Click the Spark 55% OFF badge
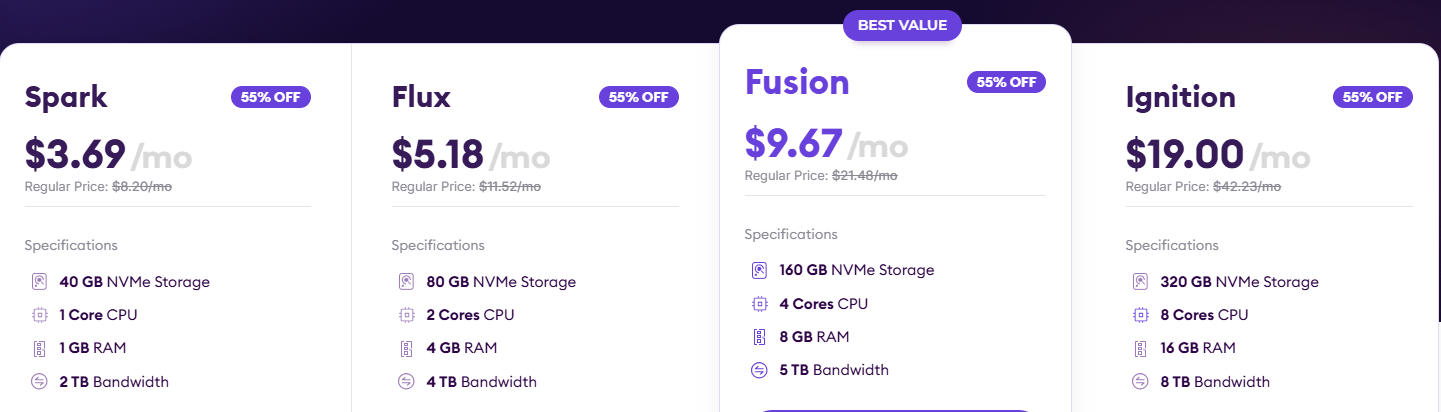Screen dimensions: 1441x412 point(271,97)
